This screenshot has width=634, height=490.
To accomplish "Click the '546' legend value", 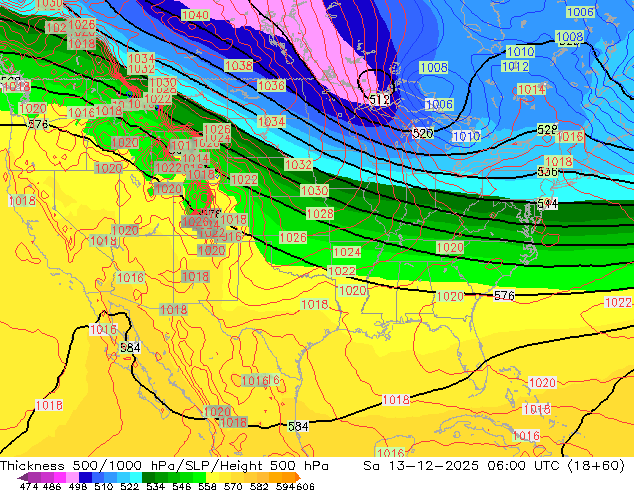I will point(181,486).
